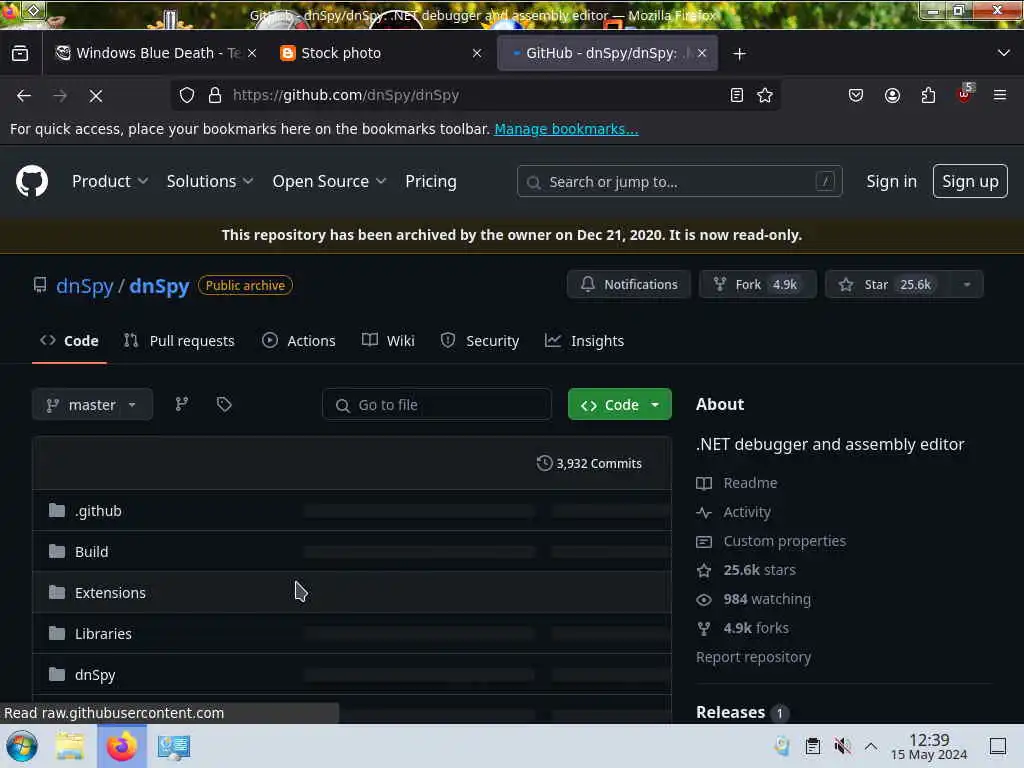Bookmark this page with the star icon

click(765, 95)
